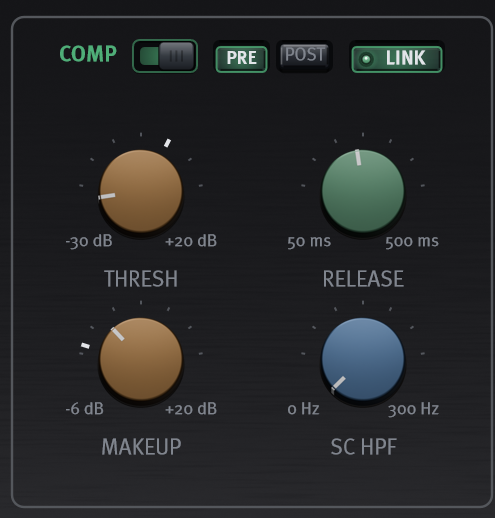Click the 0 Hz minimum filter label

(303, 409)
